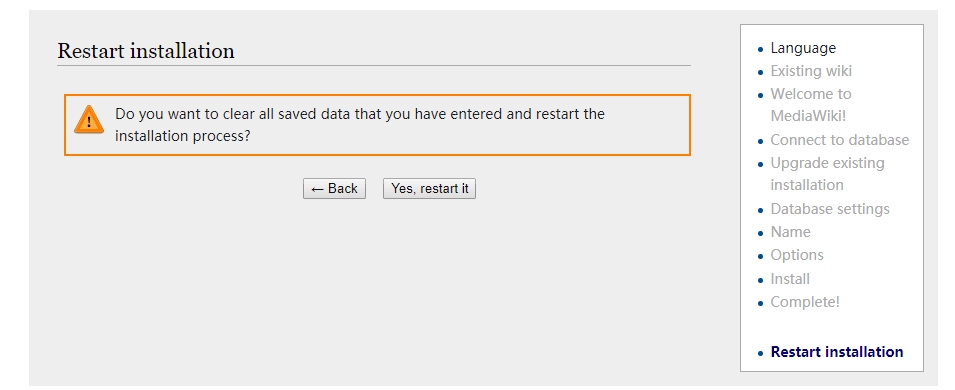Image resolution: width=955 pixels, height=390 pixels.
Task: Open the Options step
Action: pyautogui.click(x=797, y=255)
